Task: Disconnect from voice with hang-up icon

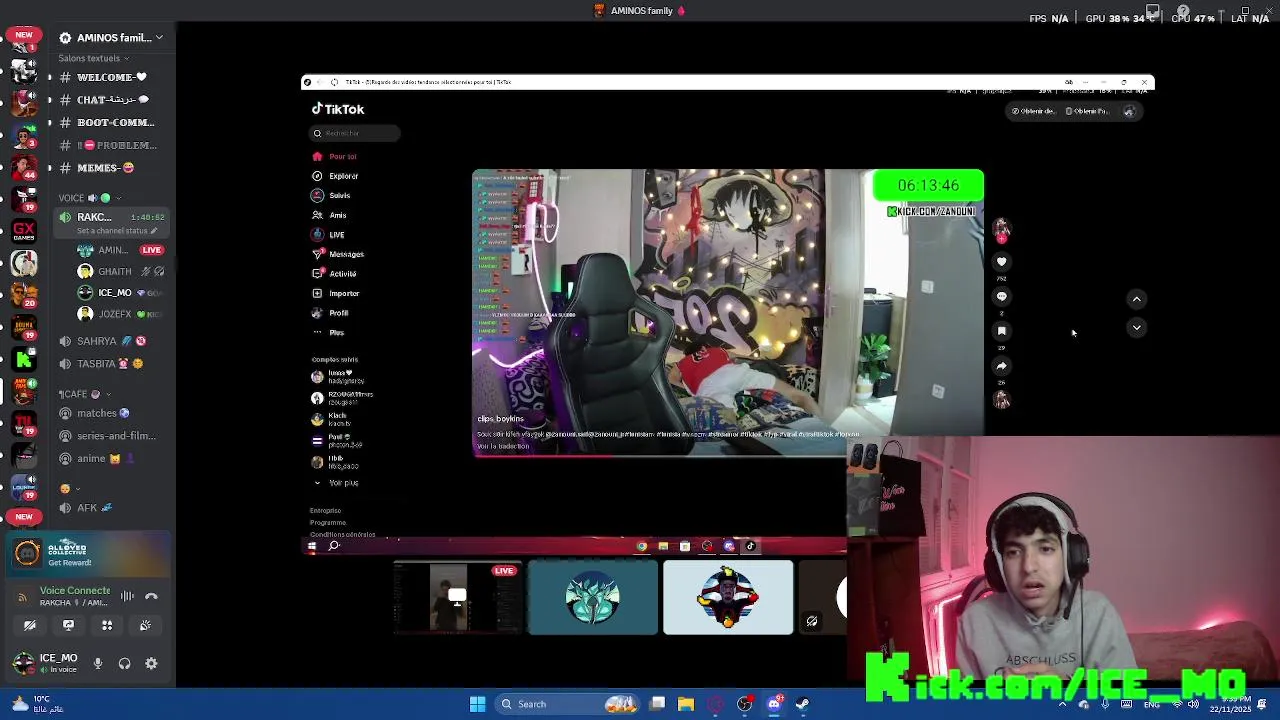Action: [x=151, y=596]
